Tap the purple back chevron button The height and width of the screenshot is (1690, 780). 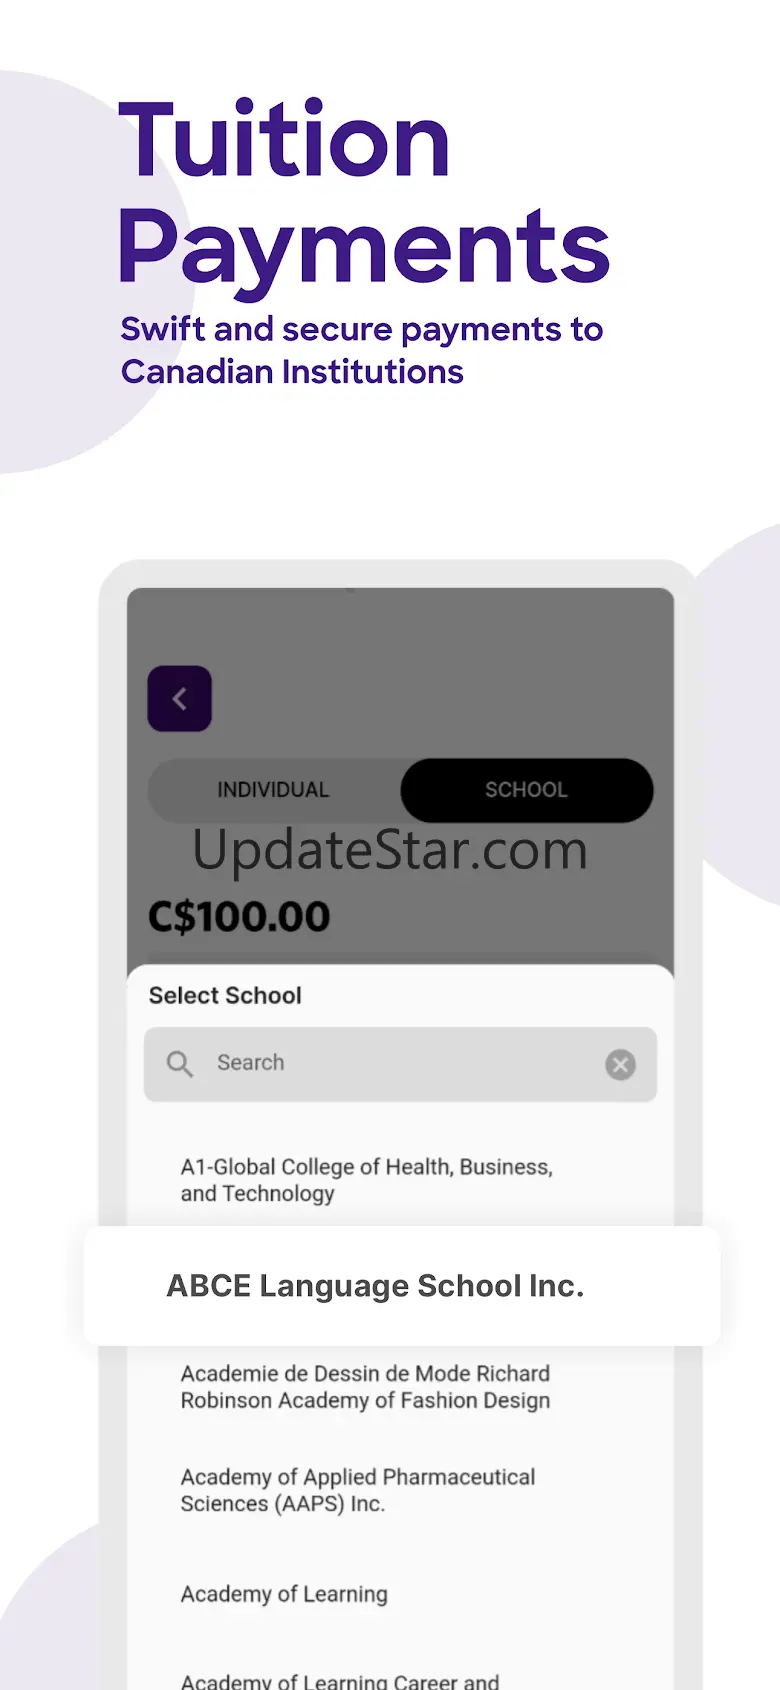180,699
